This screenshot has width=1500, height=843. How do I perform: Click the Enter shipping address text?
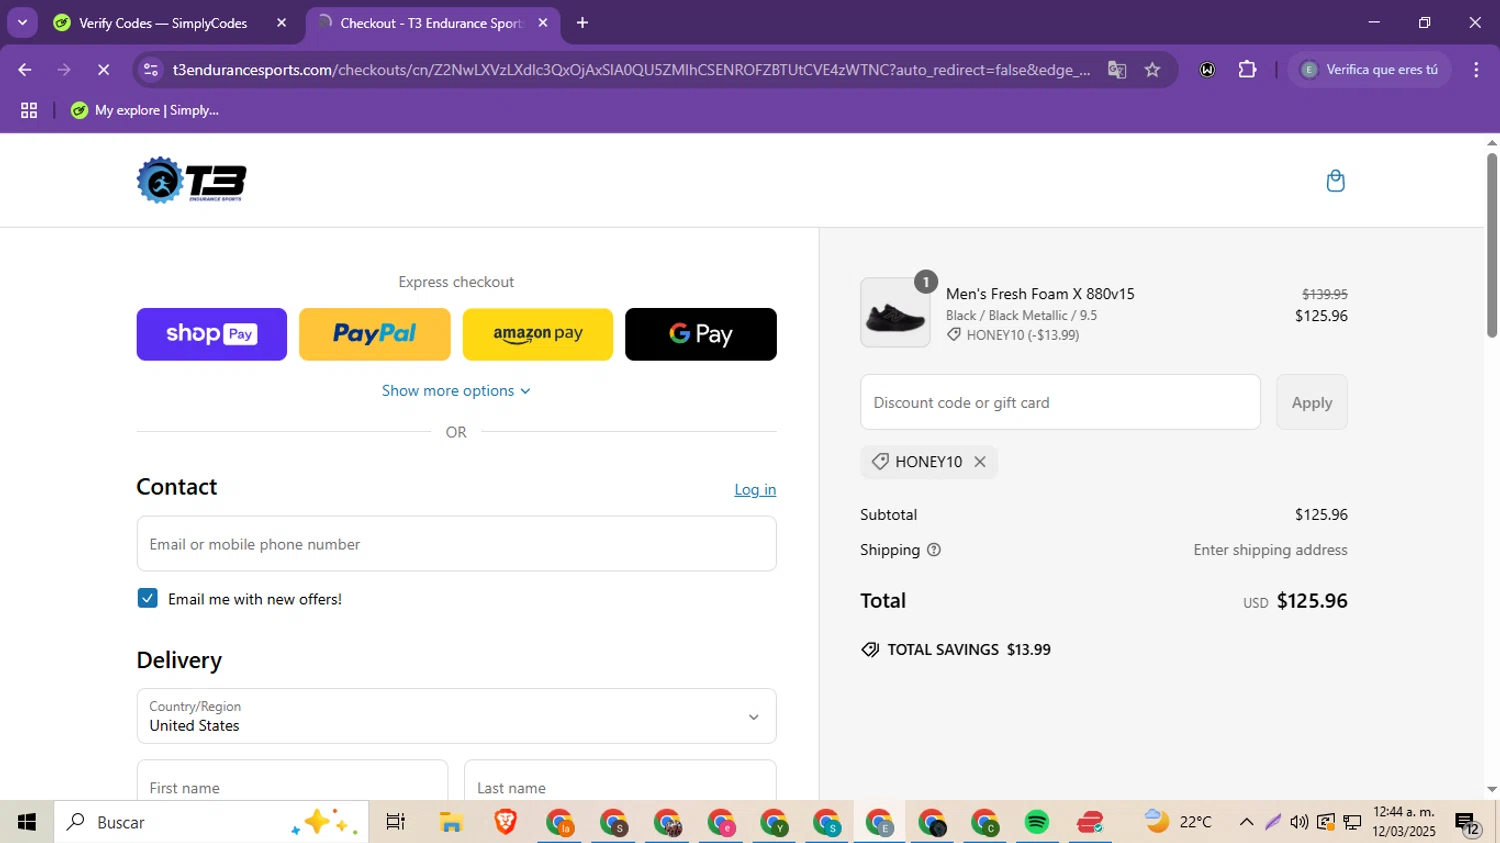[1270, 550]
